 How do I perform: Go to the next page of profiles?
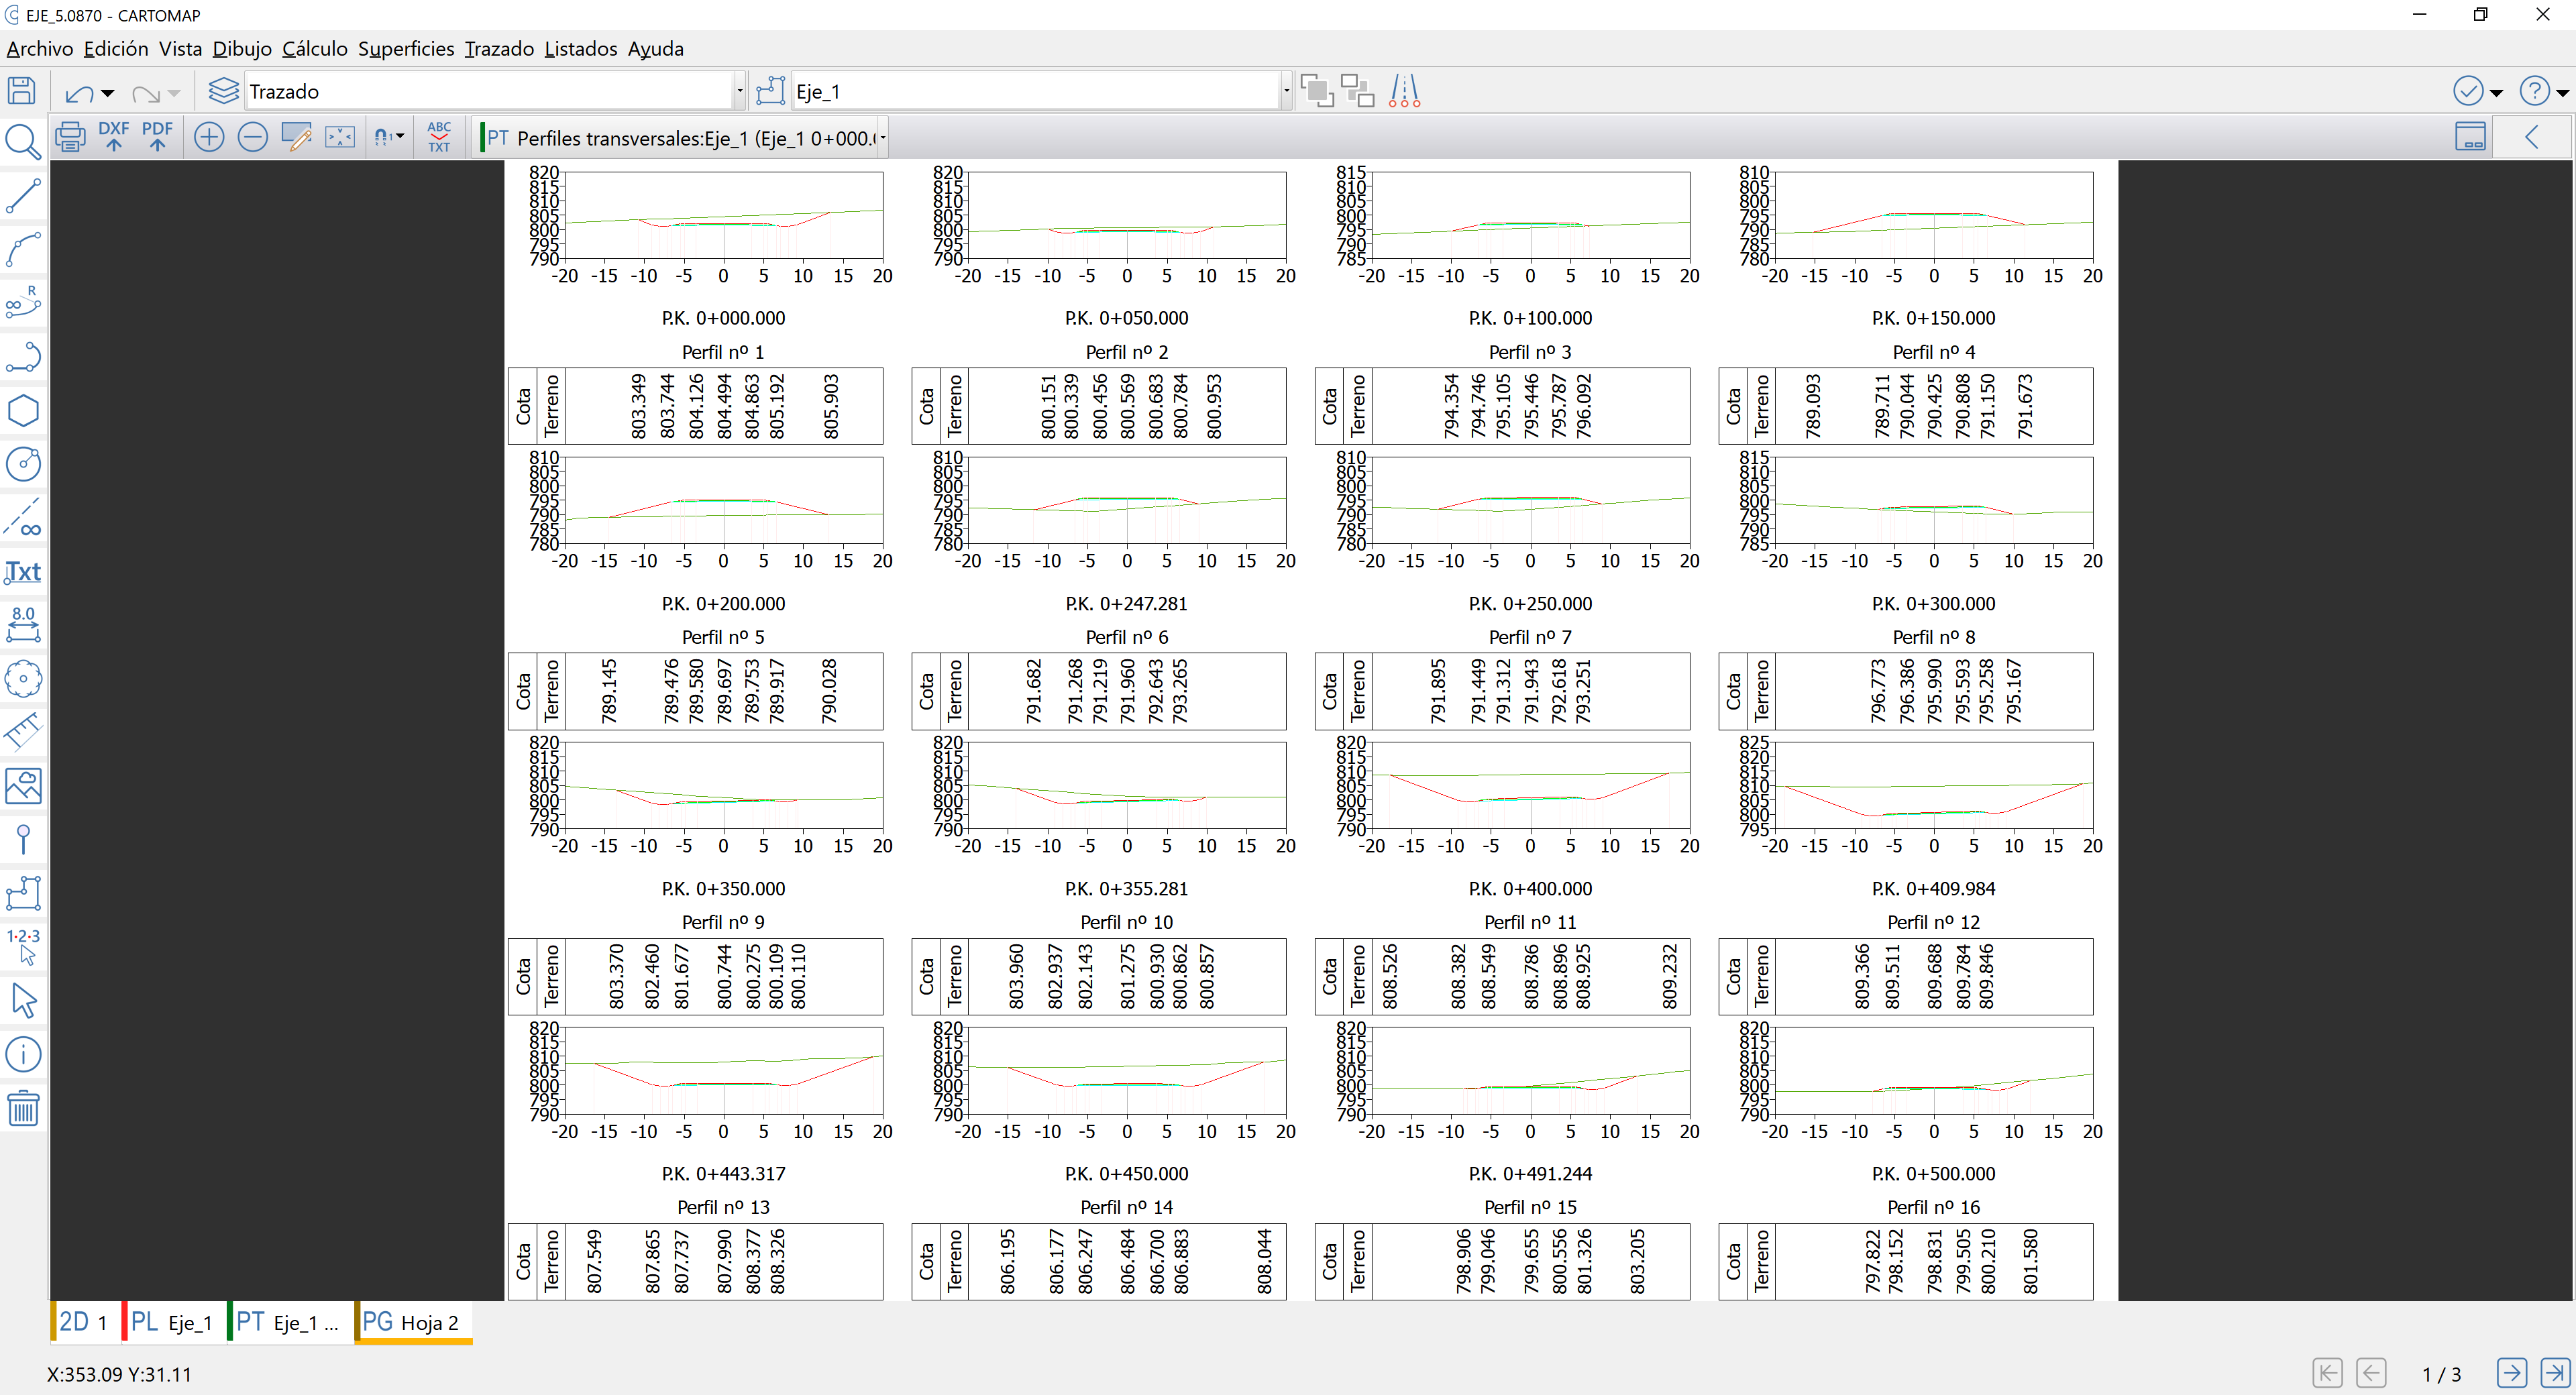click(2514, 1373)
